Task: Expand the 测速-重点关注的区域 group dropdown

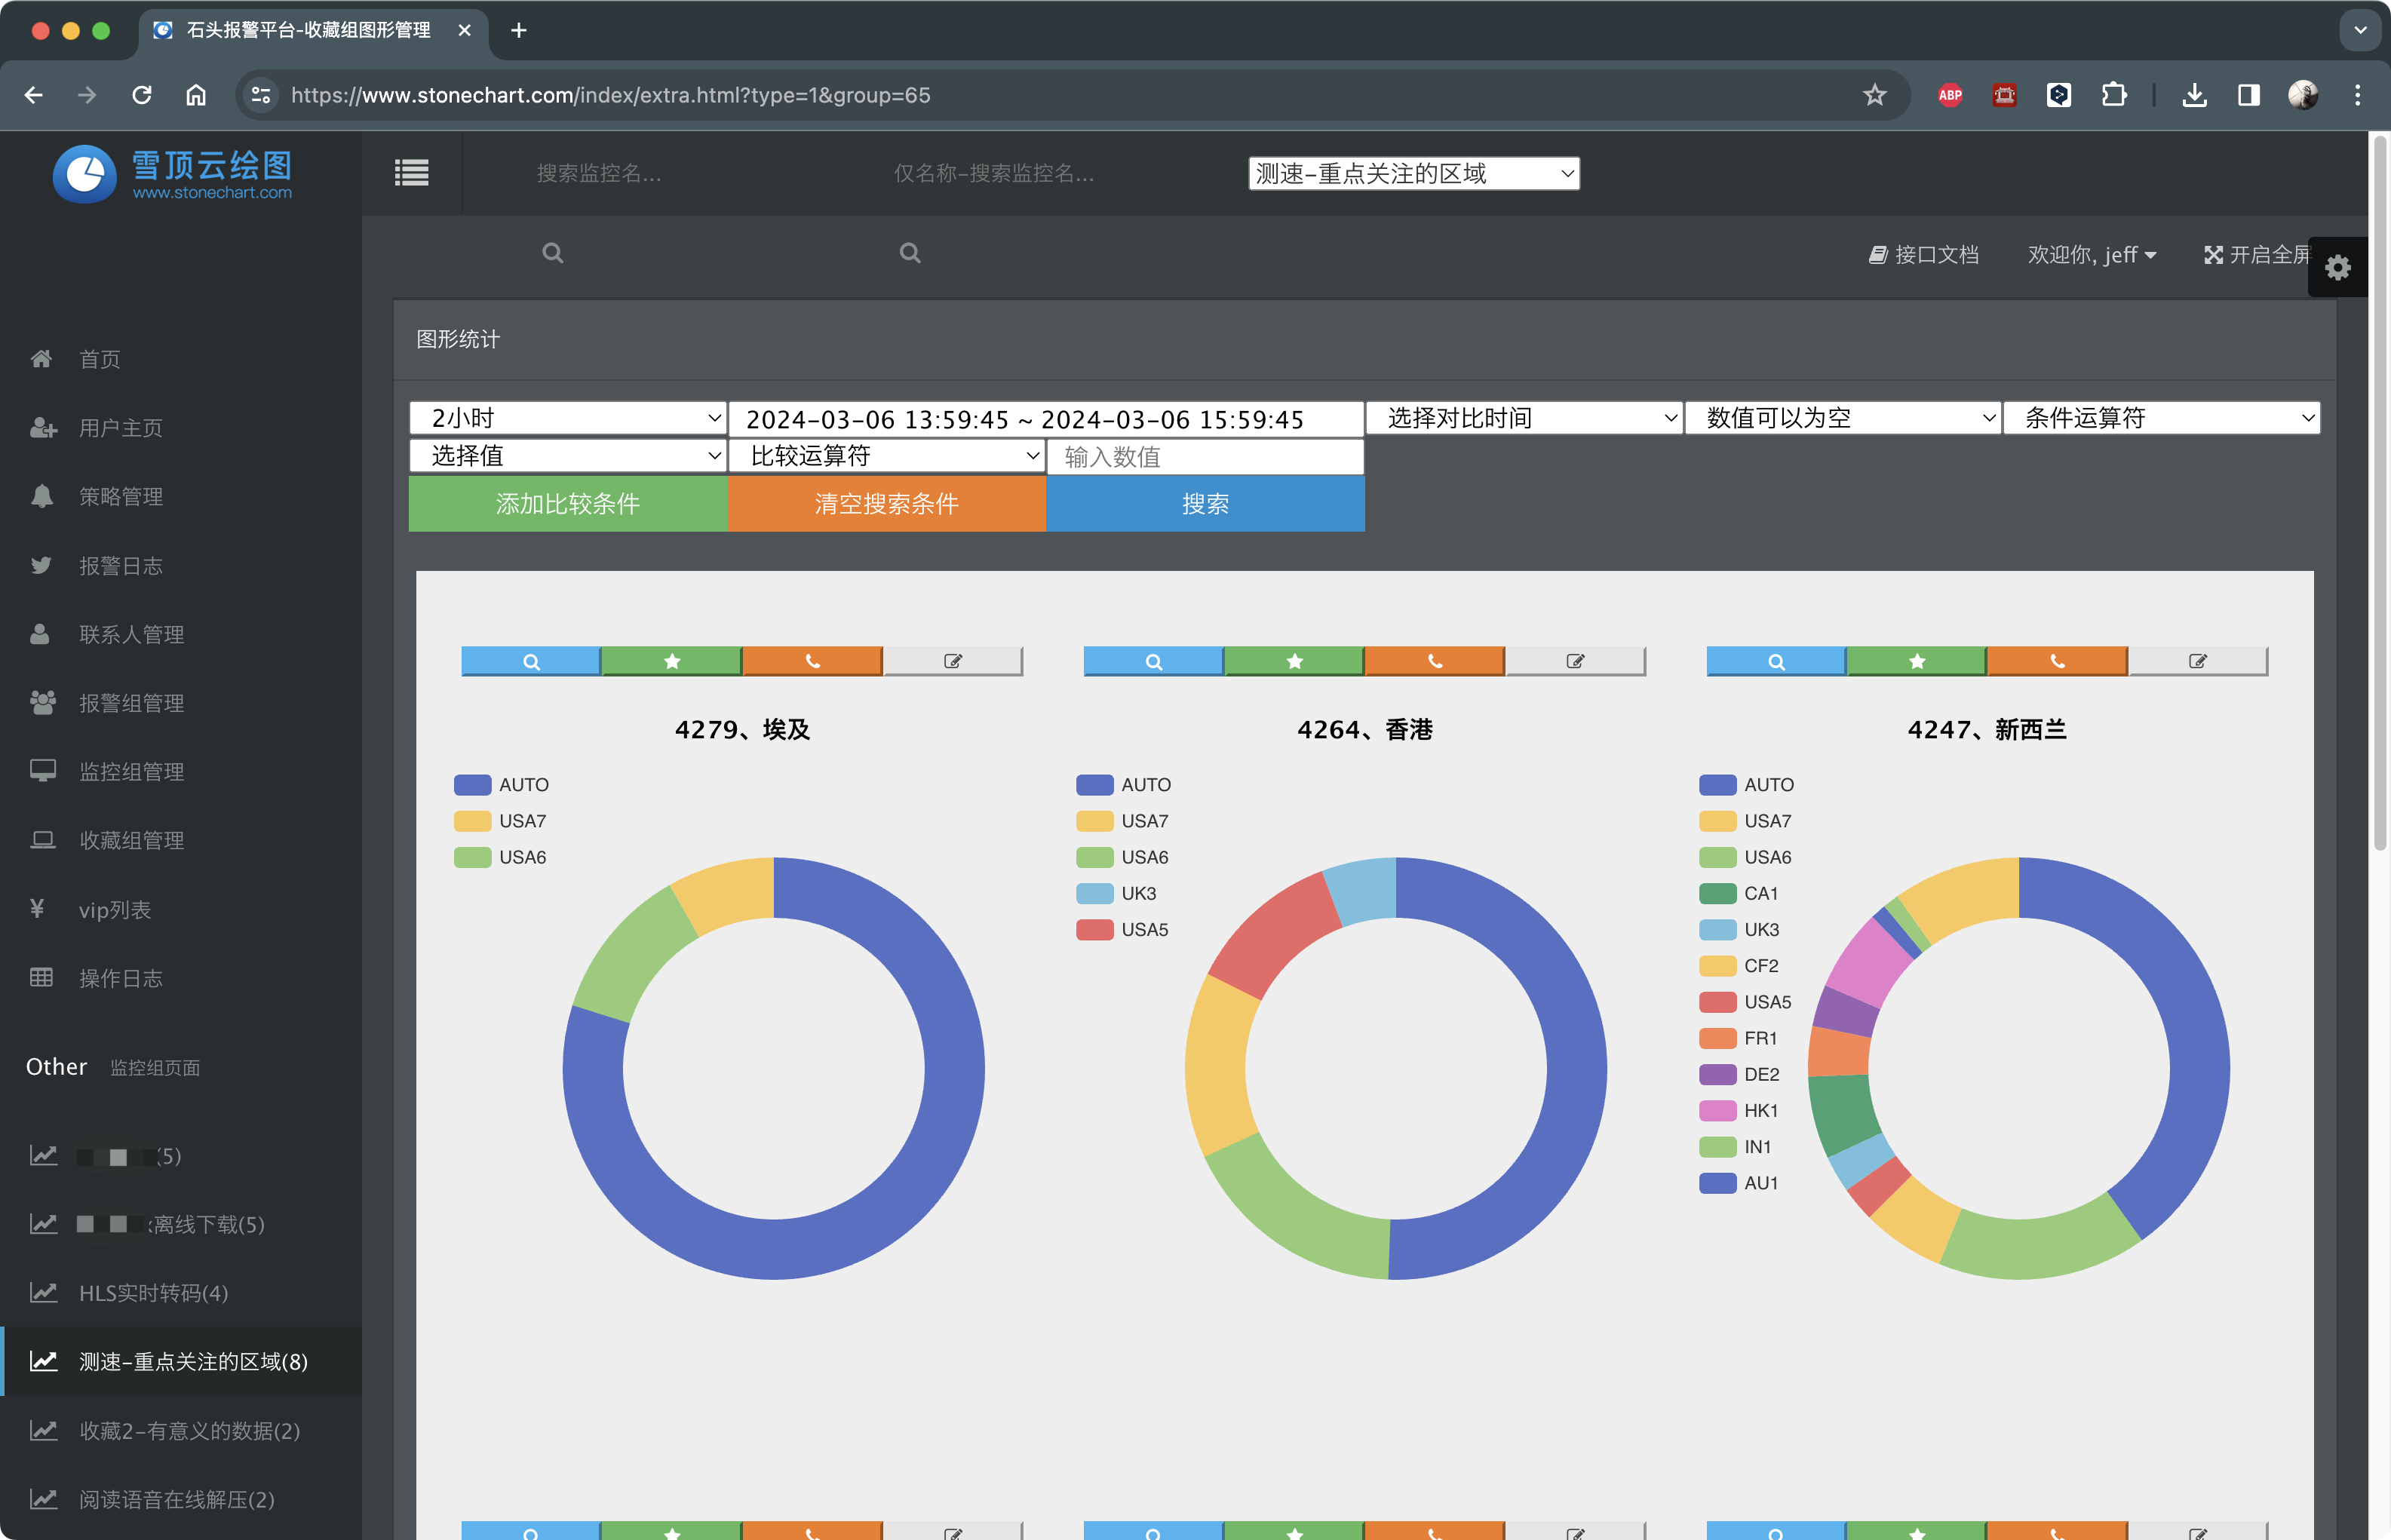Action: pos(1413,174)
